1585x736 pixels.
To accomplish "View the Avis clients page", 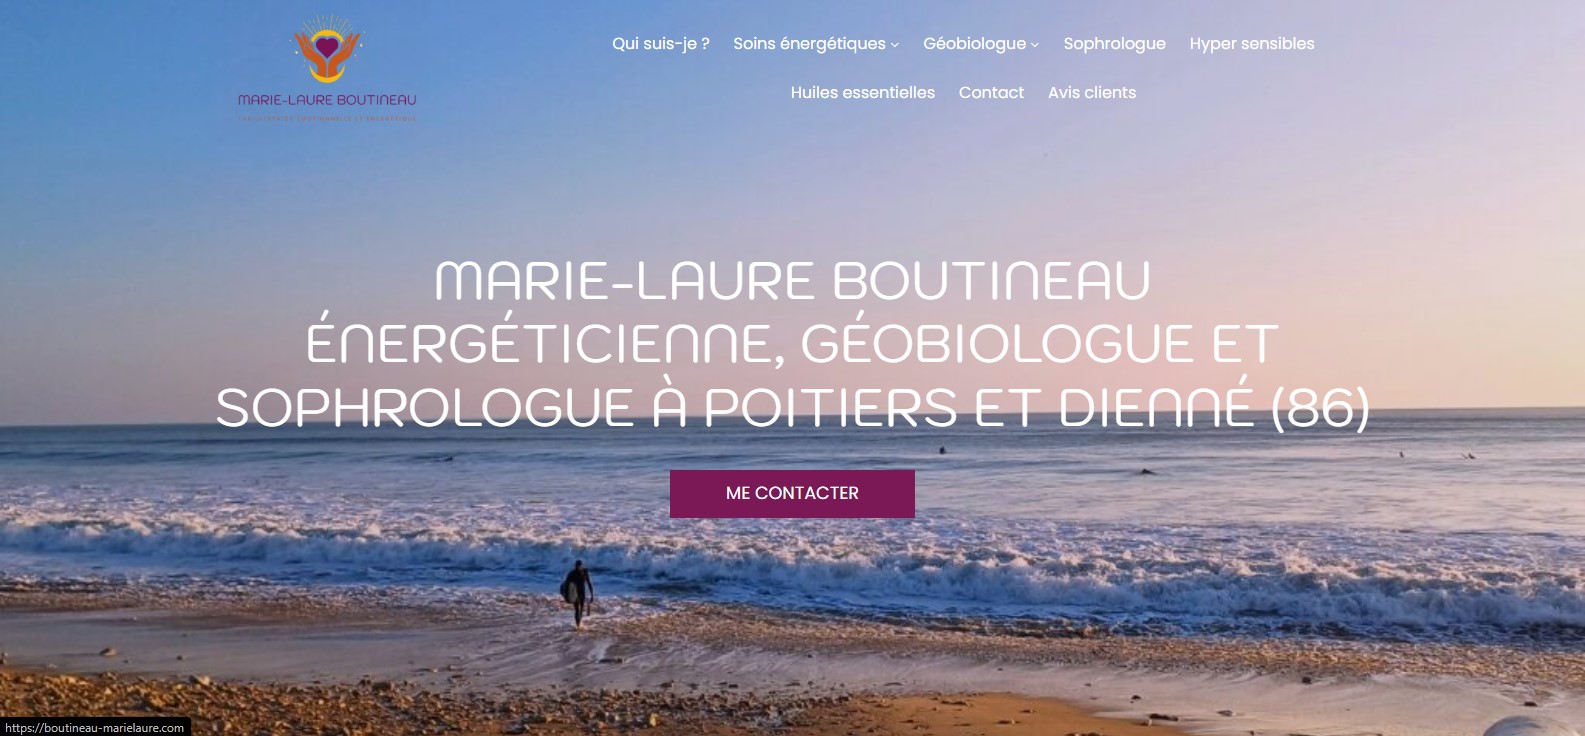I will 1092,93.
